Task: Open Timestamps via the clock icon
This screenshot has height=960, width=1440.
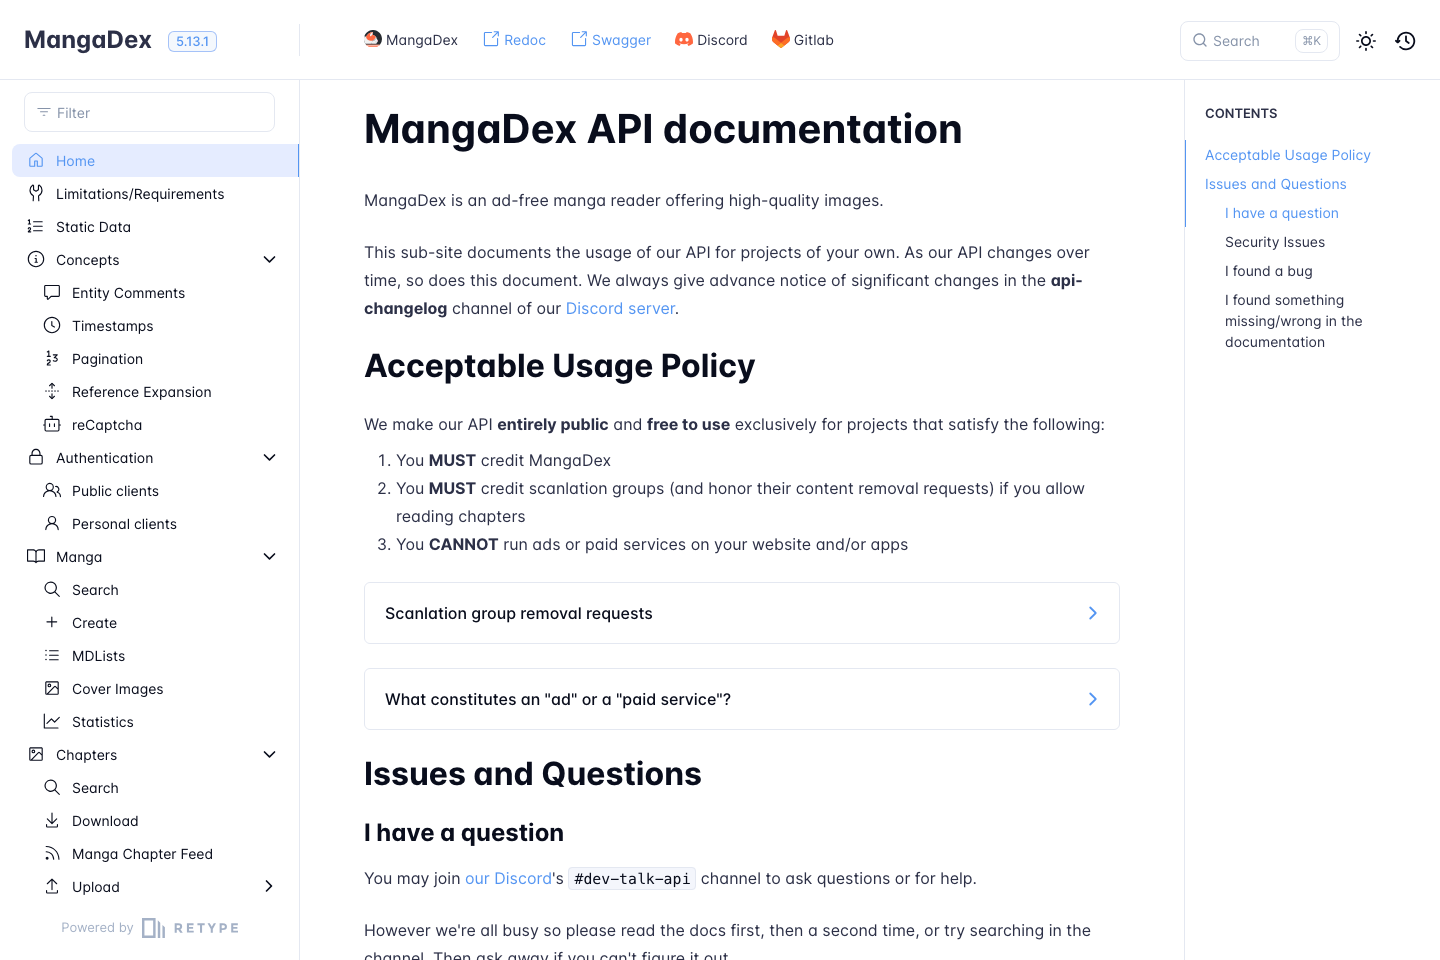Action: click(x=52, y=325)
